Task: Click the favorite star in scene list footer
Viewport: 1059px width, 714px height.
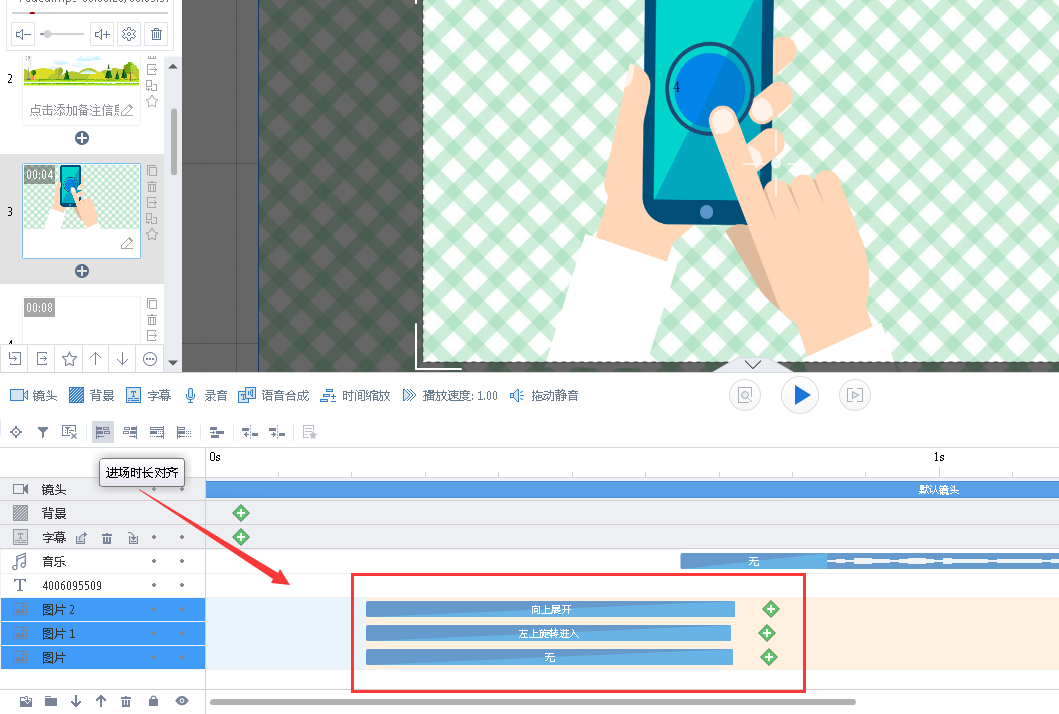Action: pos(69,358)
